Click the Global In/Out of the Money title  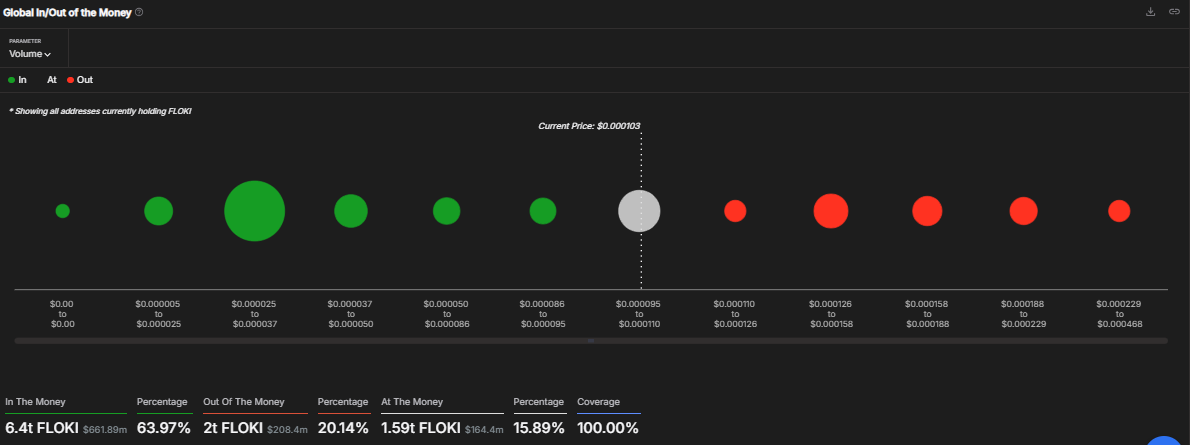point(67,12)
